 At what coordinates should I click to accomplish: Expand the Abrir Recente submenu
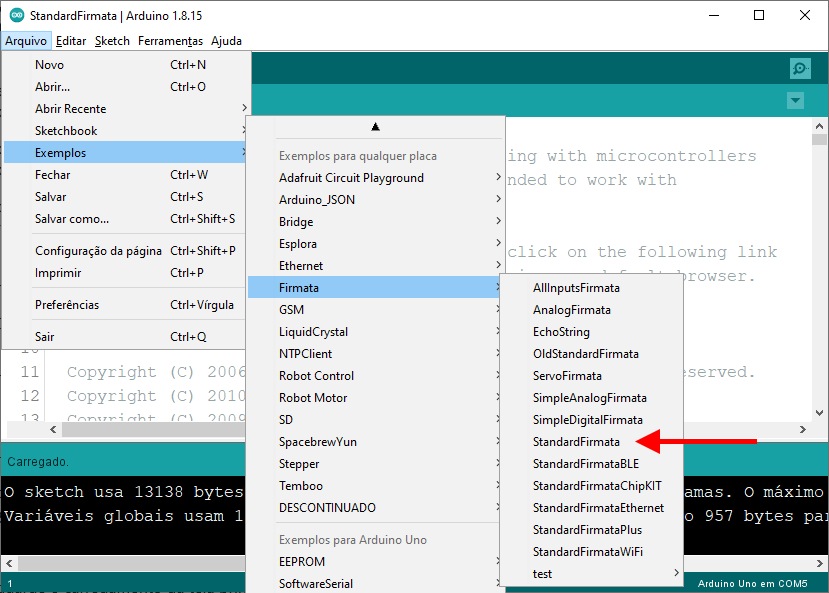(125, 109)
